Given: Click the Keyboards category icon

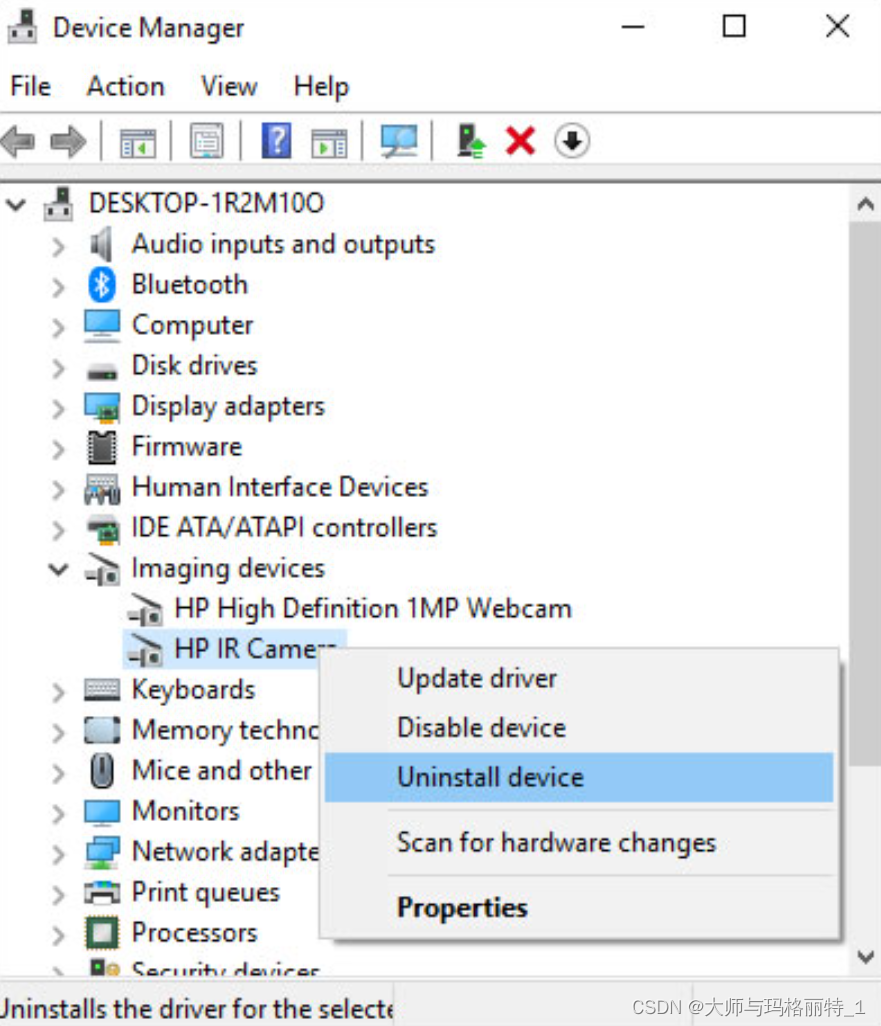Looking at the screenshot, I should [102, 690].
